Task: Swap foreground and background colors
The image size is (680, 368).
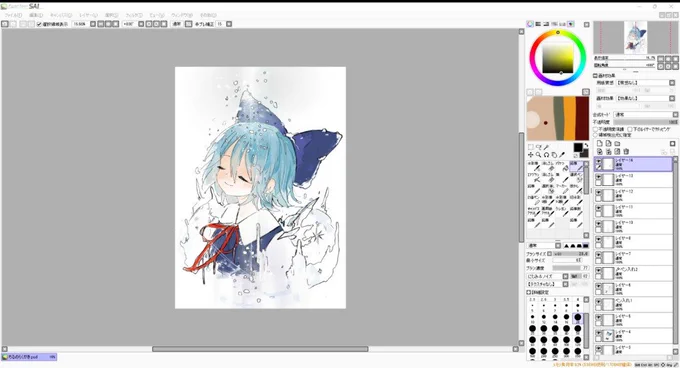Action: point(587,145)
